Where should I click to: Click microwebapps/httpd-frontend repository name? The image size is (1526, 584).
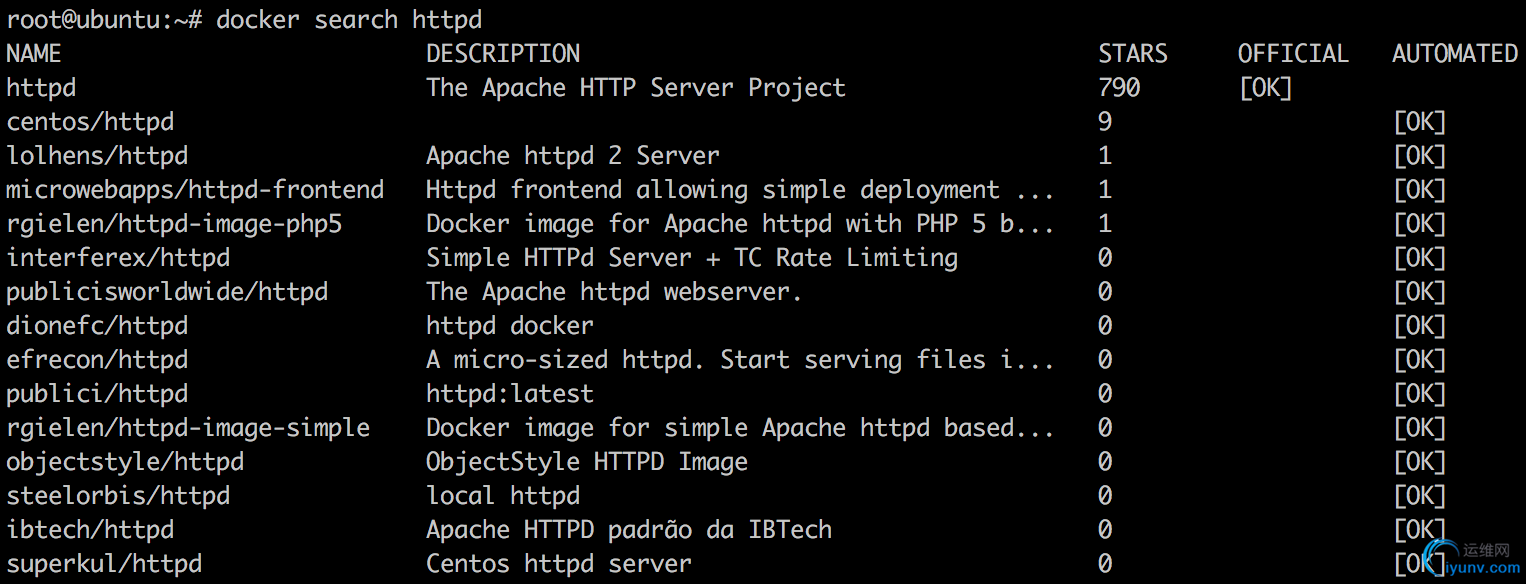pos(195,190)
